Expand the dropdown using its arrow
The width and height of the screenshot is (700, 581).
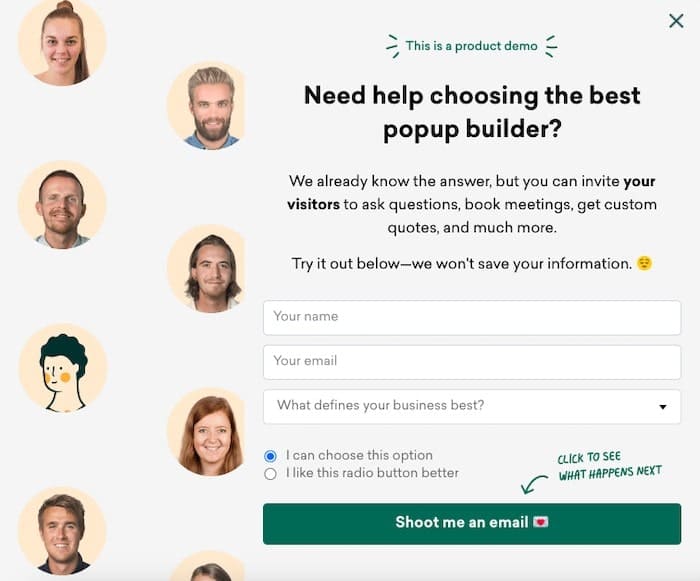tap(663, 407)
